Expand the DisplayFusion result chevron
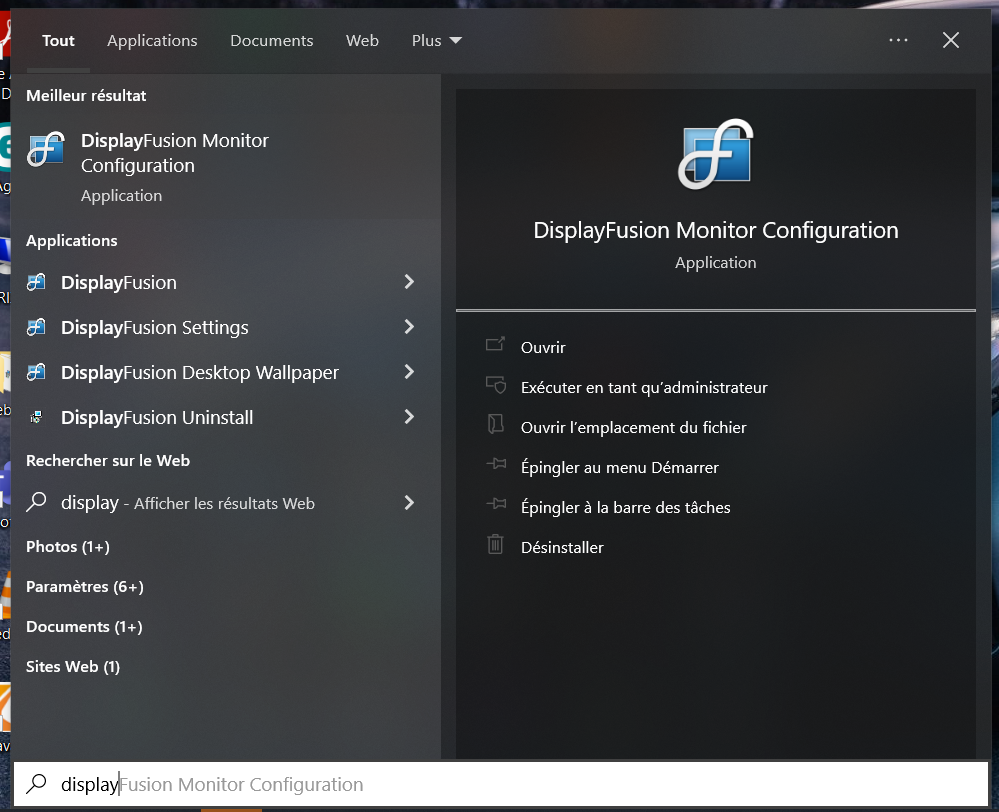999x812 pixels. (409, 282)
